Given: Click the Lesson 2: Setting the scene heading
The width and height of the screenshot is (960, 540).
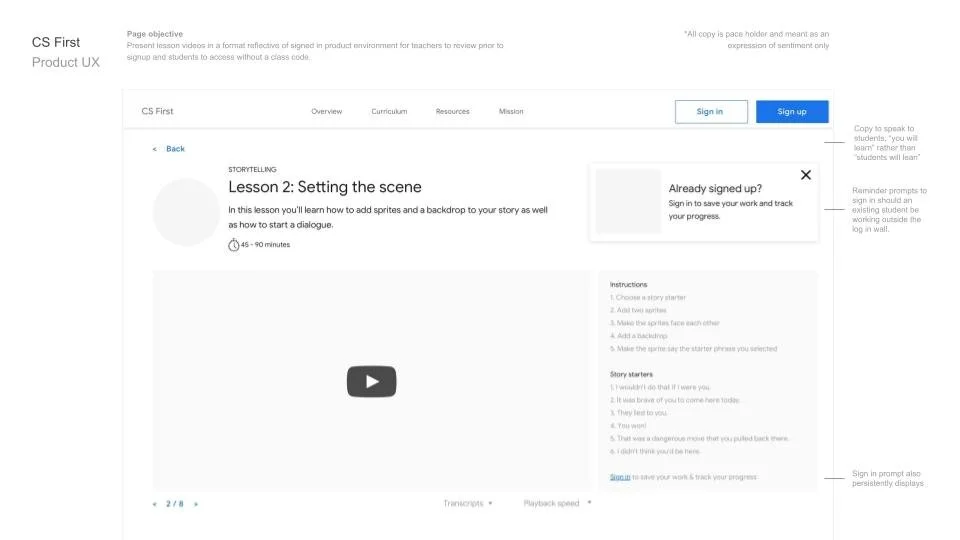Looking at the screenshot, I should 324,187.
